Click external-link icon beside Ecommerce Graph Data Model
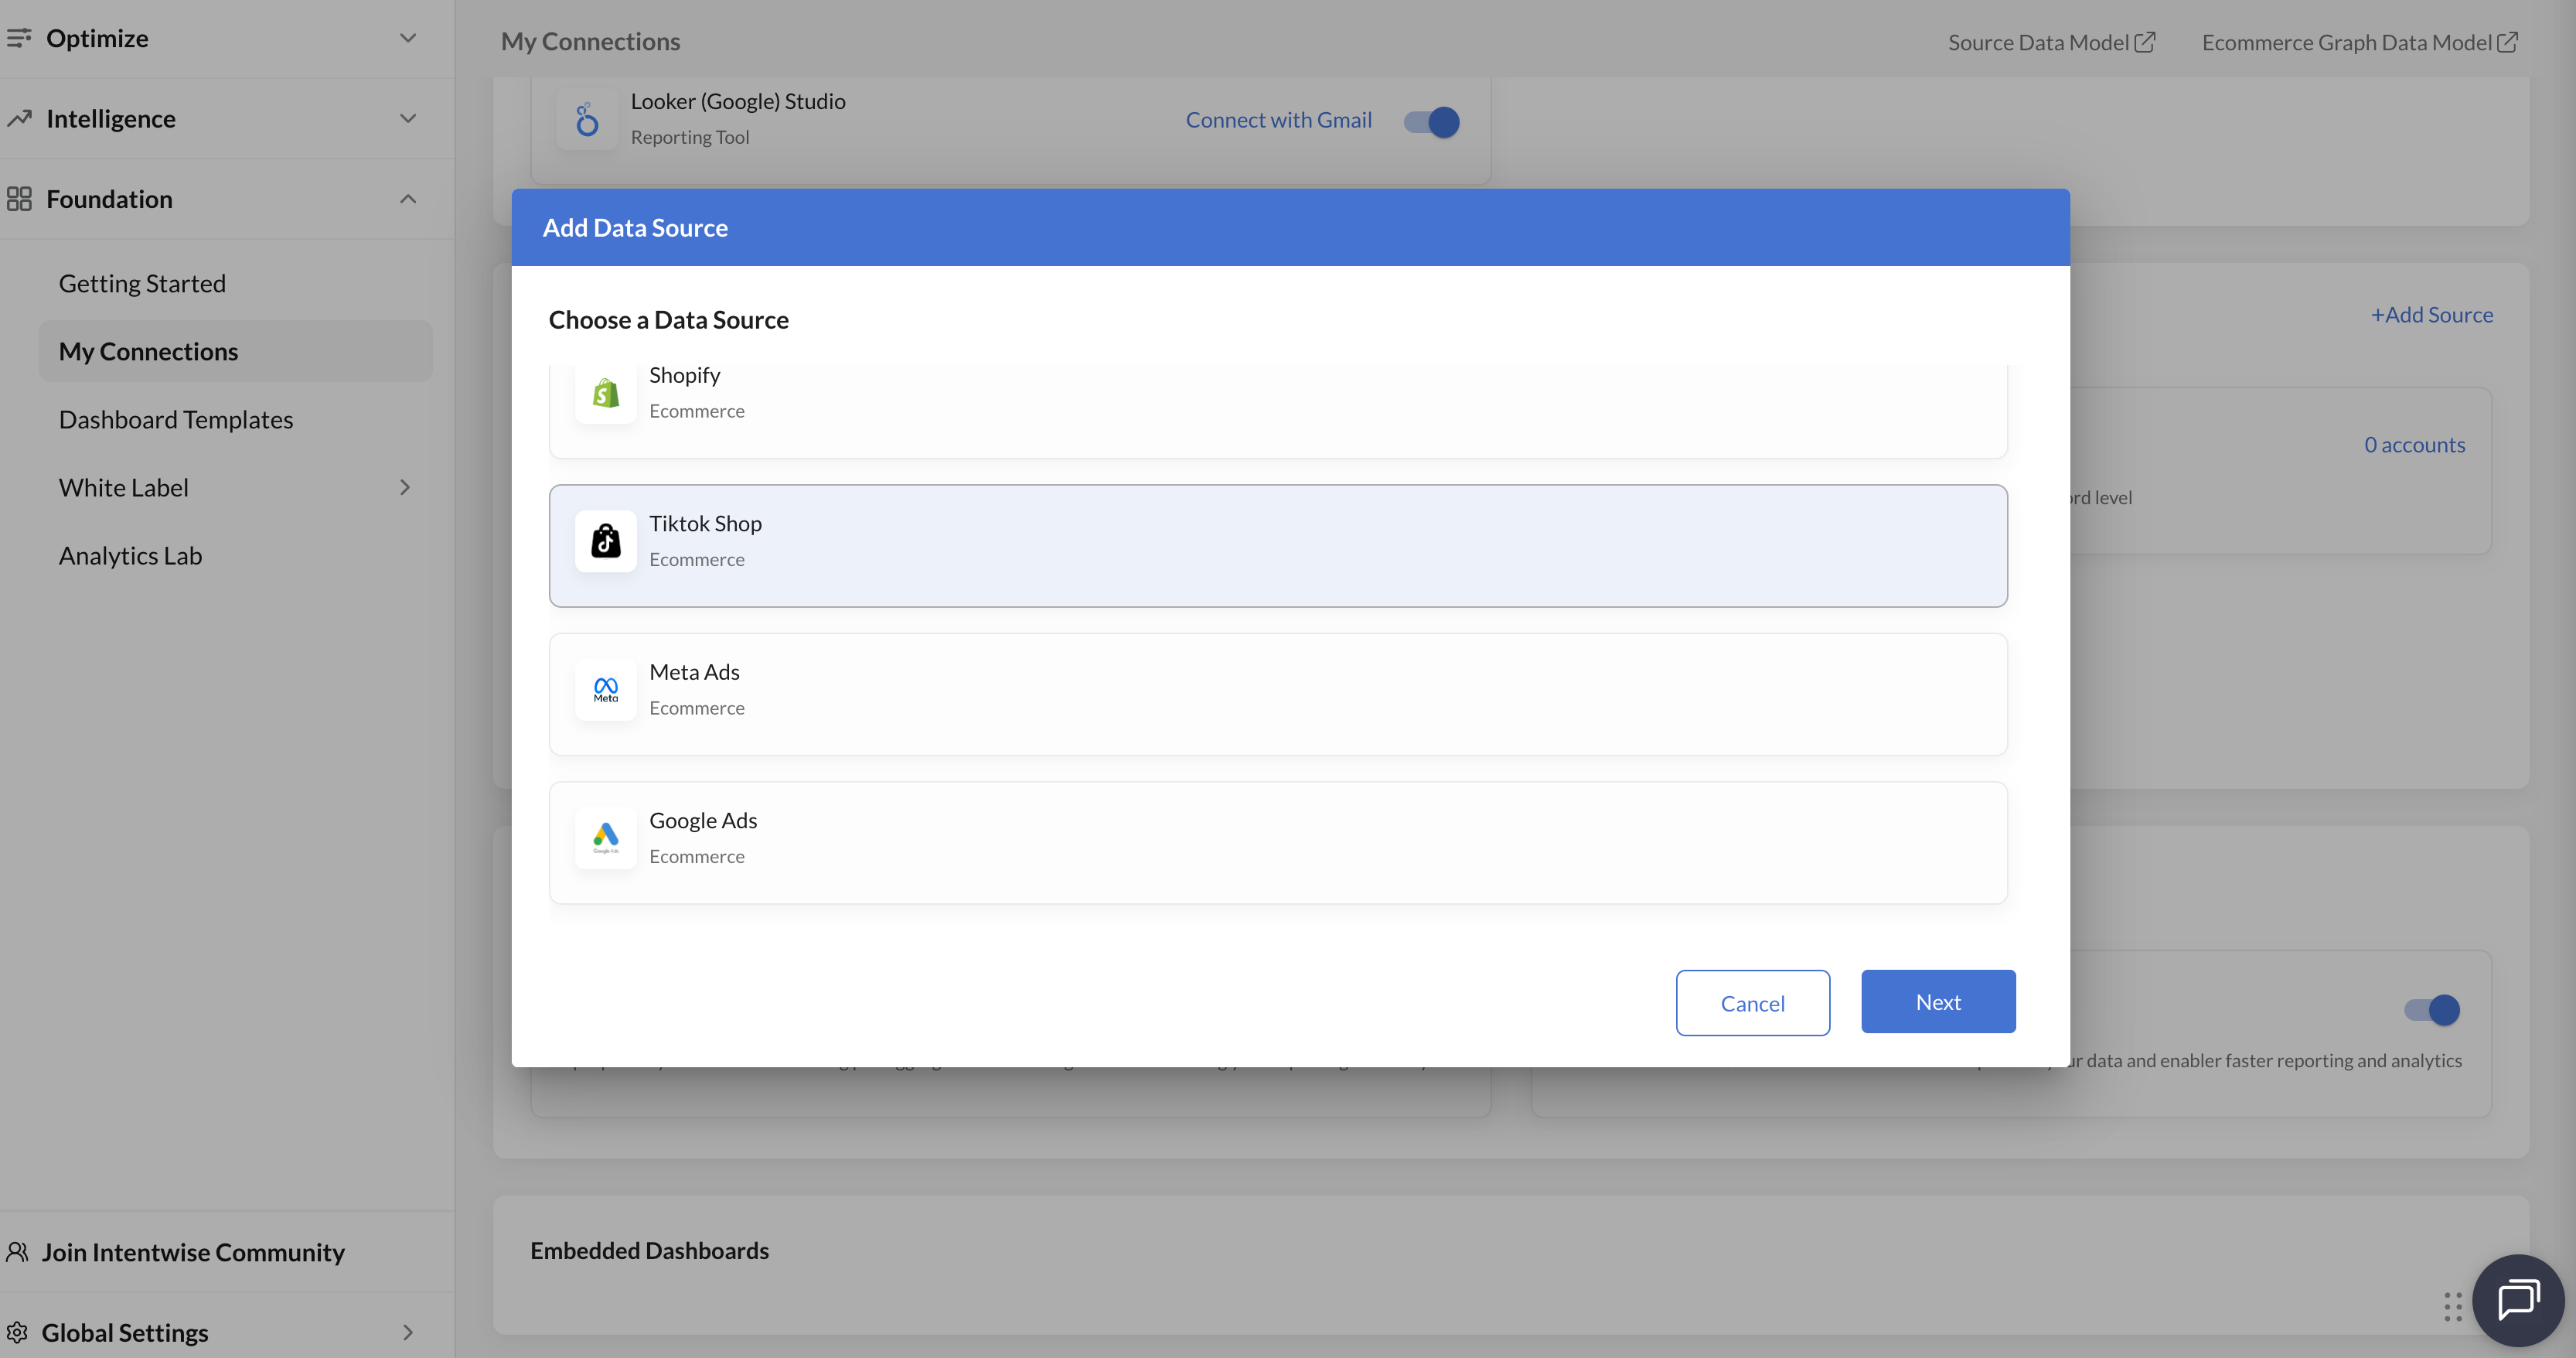 pos(2507,42)
